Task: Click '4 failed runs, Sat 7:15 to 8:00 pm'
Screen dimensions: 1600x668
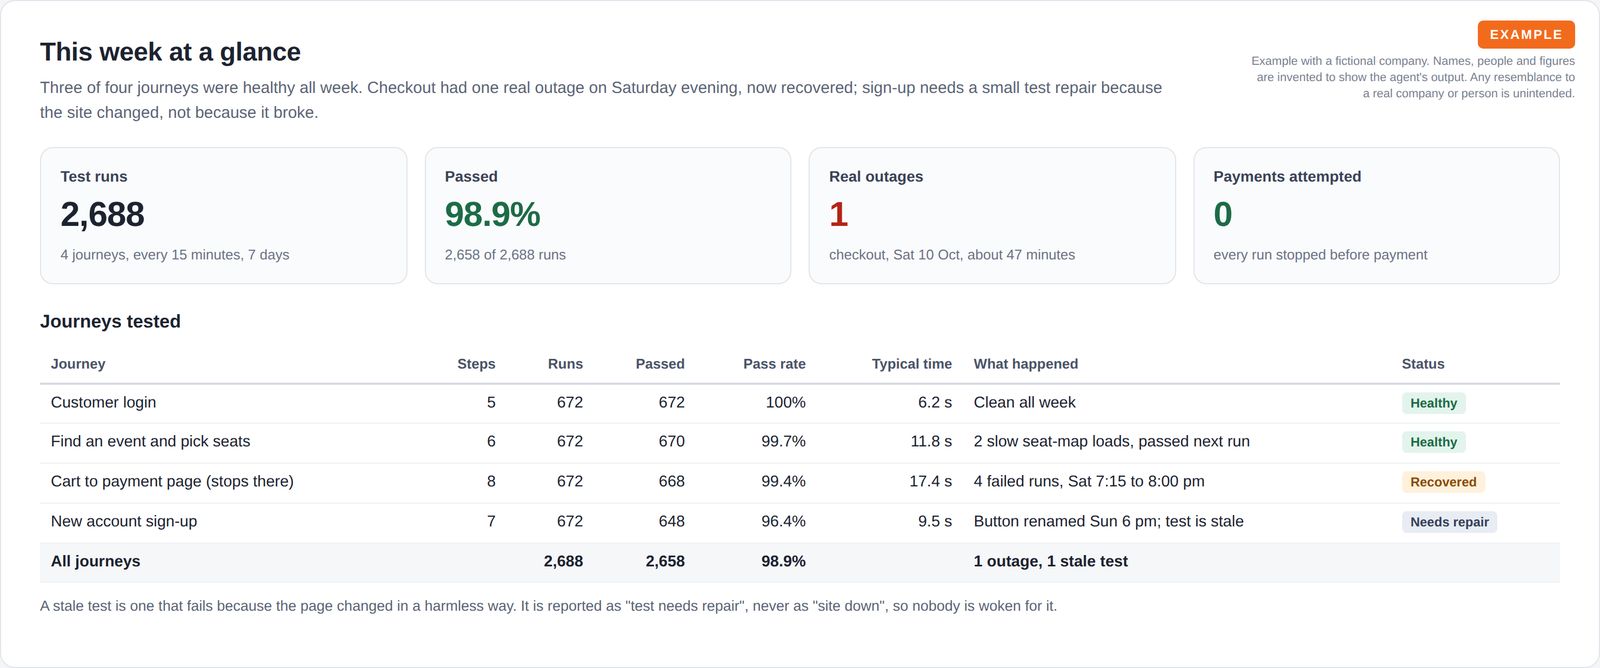Action: [x=1089, y=482]
